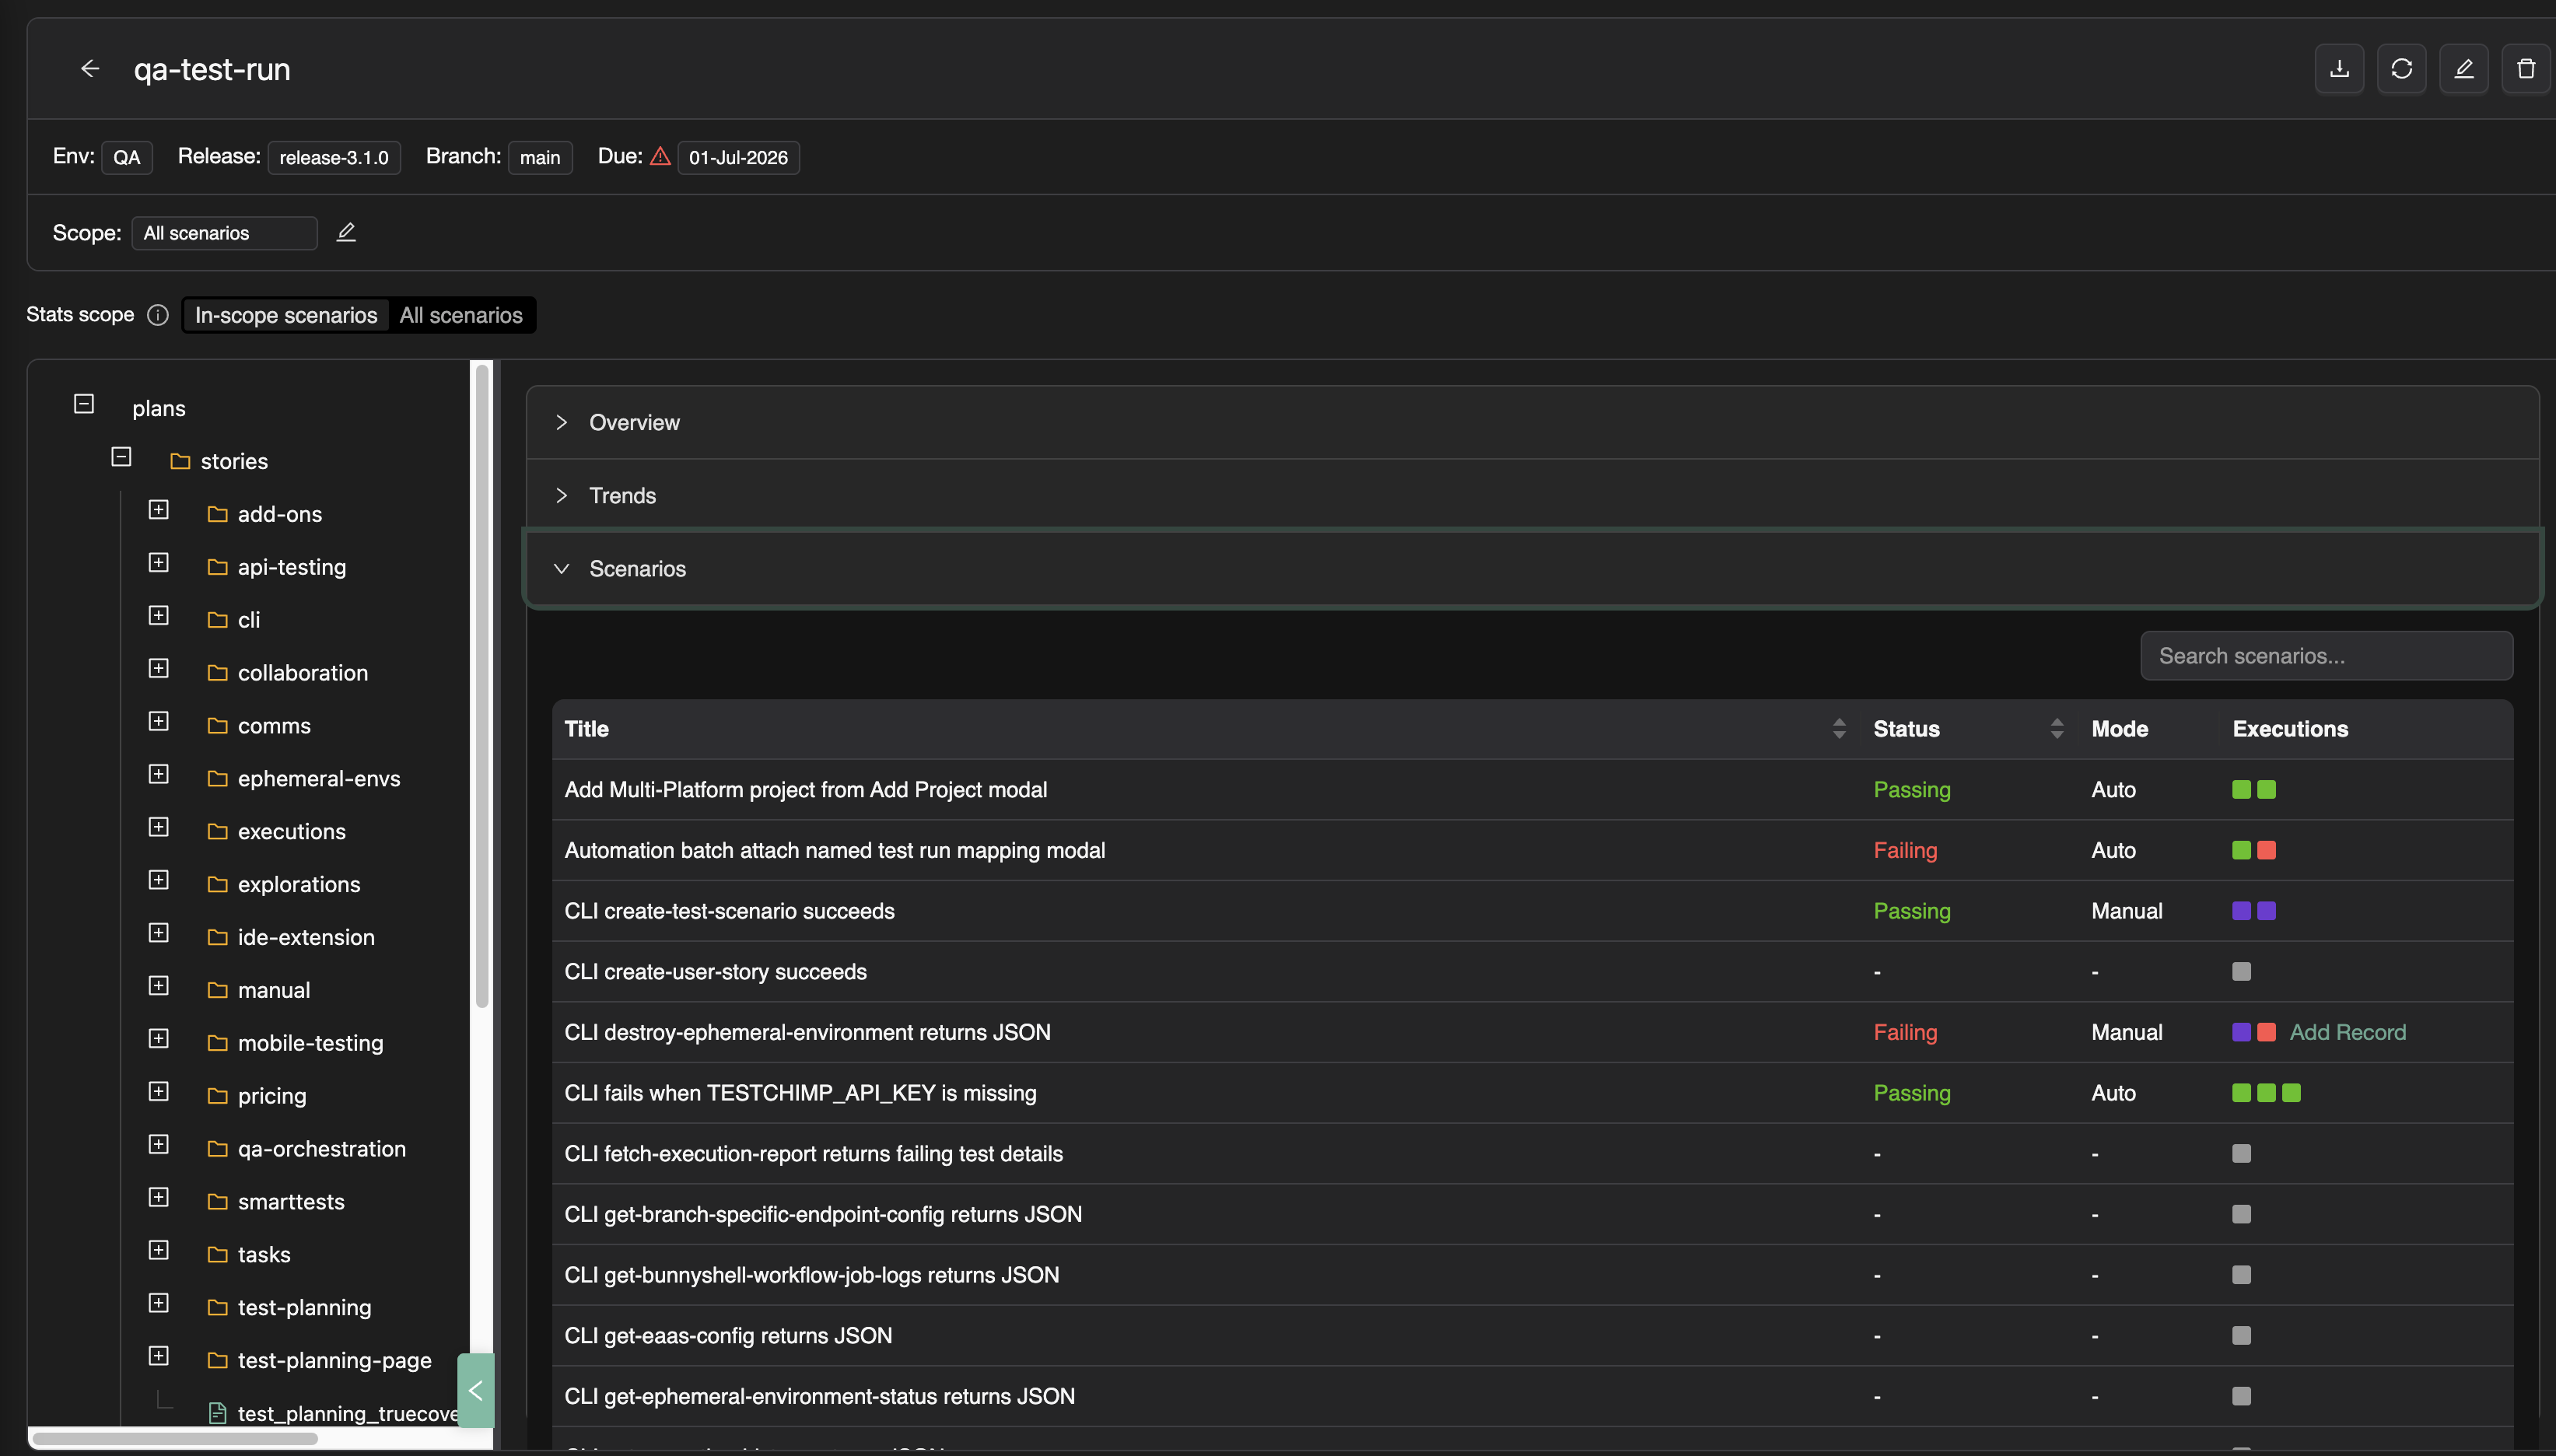Click the overdue warning triangle next to Due
Screen dimensions: 2556x1456
[x=660, y=156]
